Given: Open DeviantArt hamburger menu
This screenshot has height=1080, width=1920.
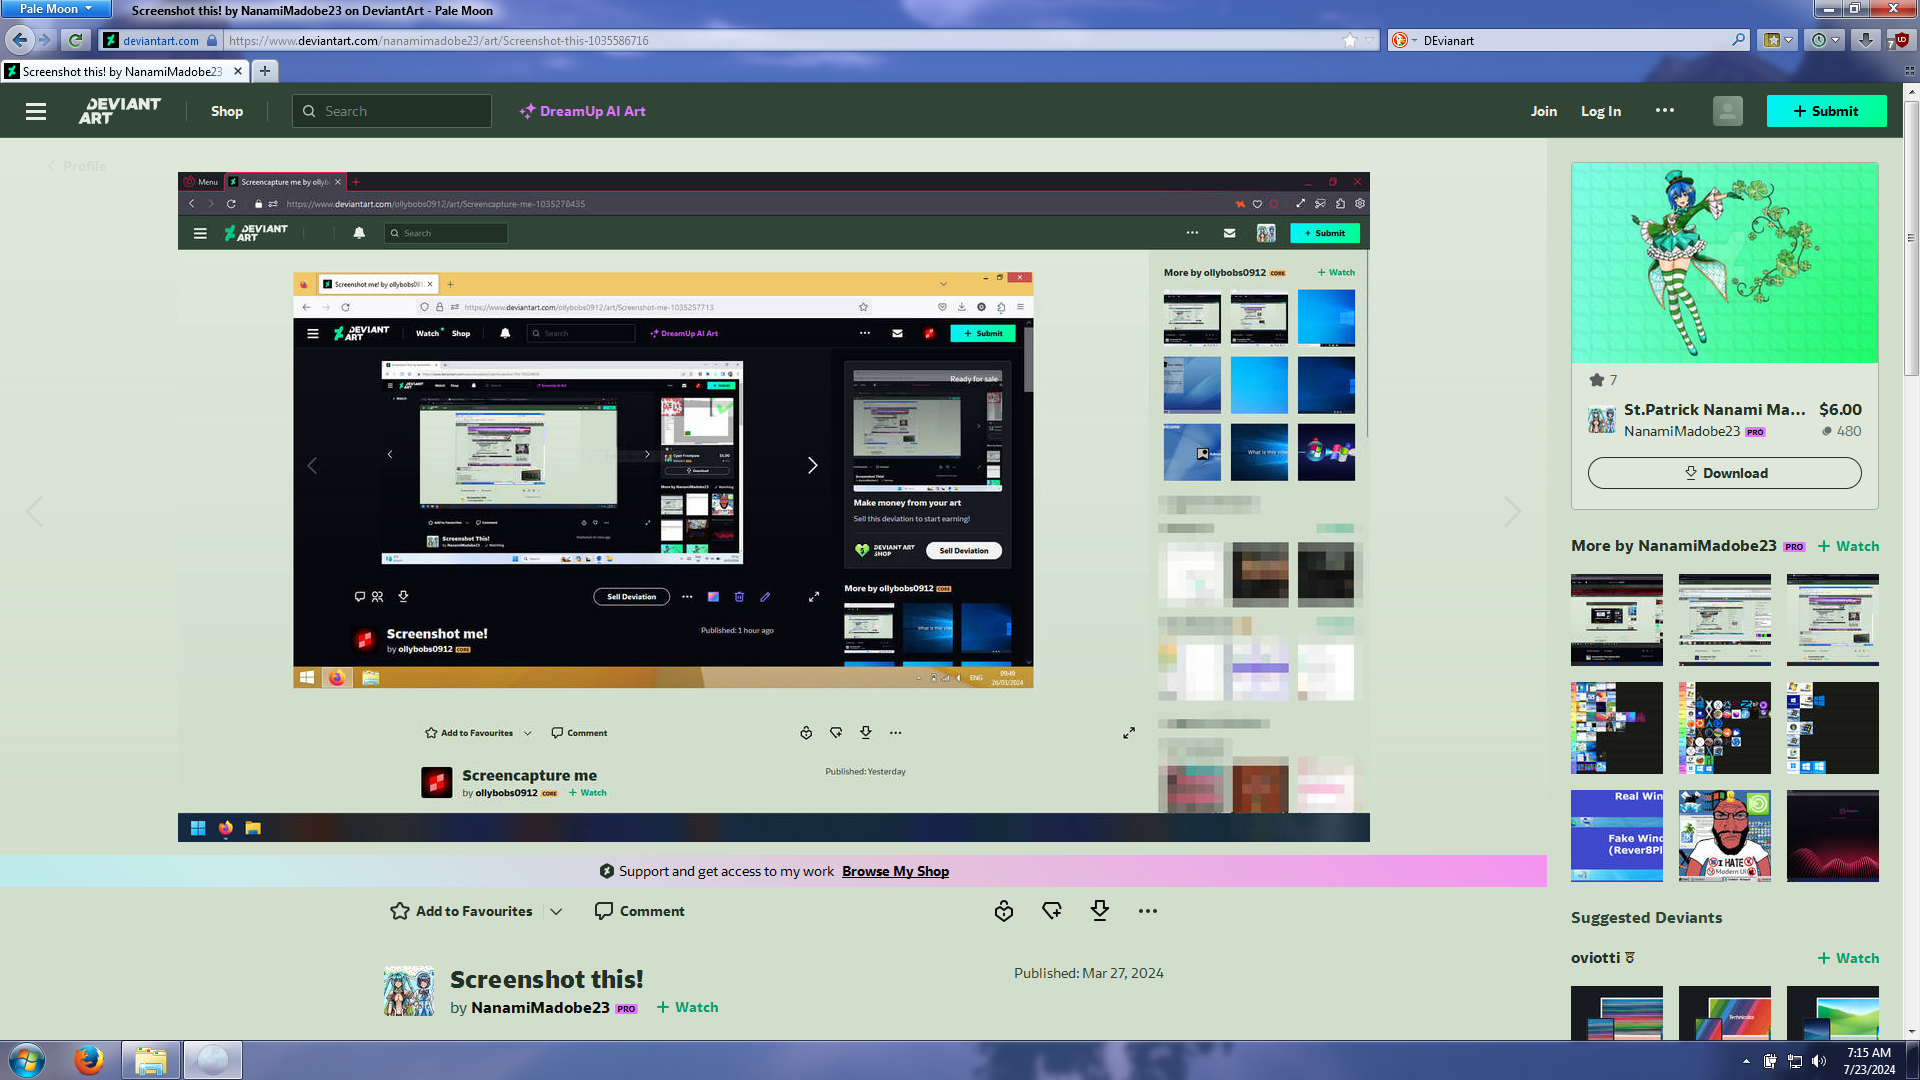Looking at the screenshot, I should coord(36,111).
